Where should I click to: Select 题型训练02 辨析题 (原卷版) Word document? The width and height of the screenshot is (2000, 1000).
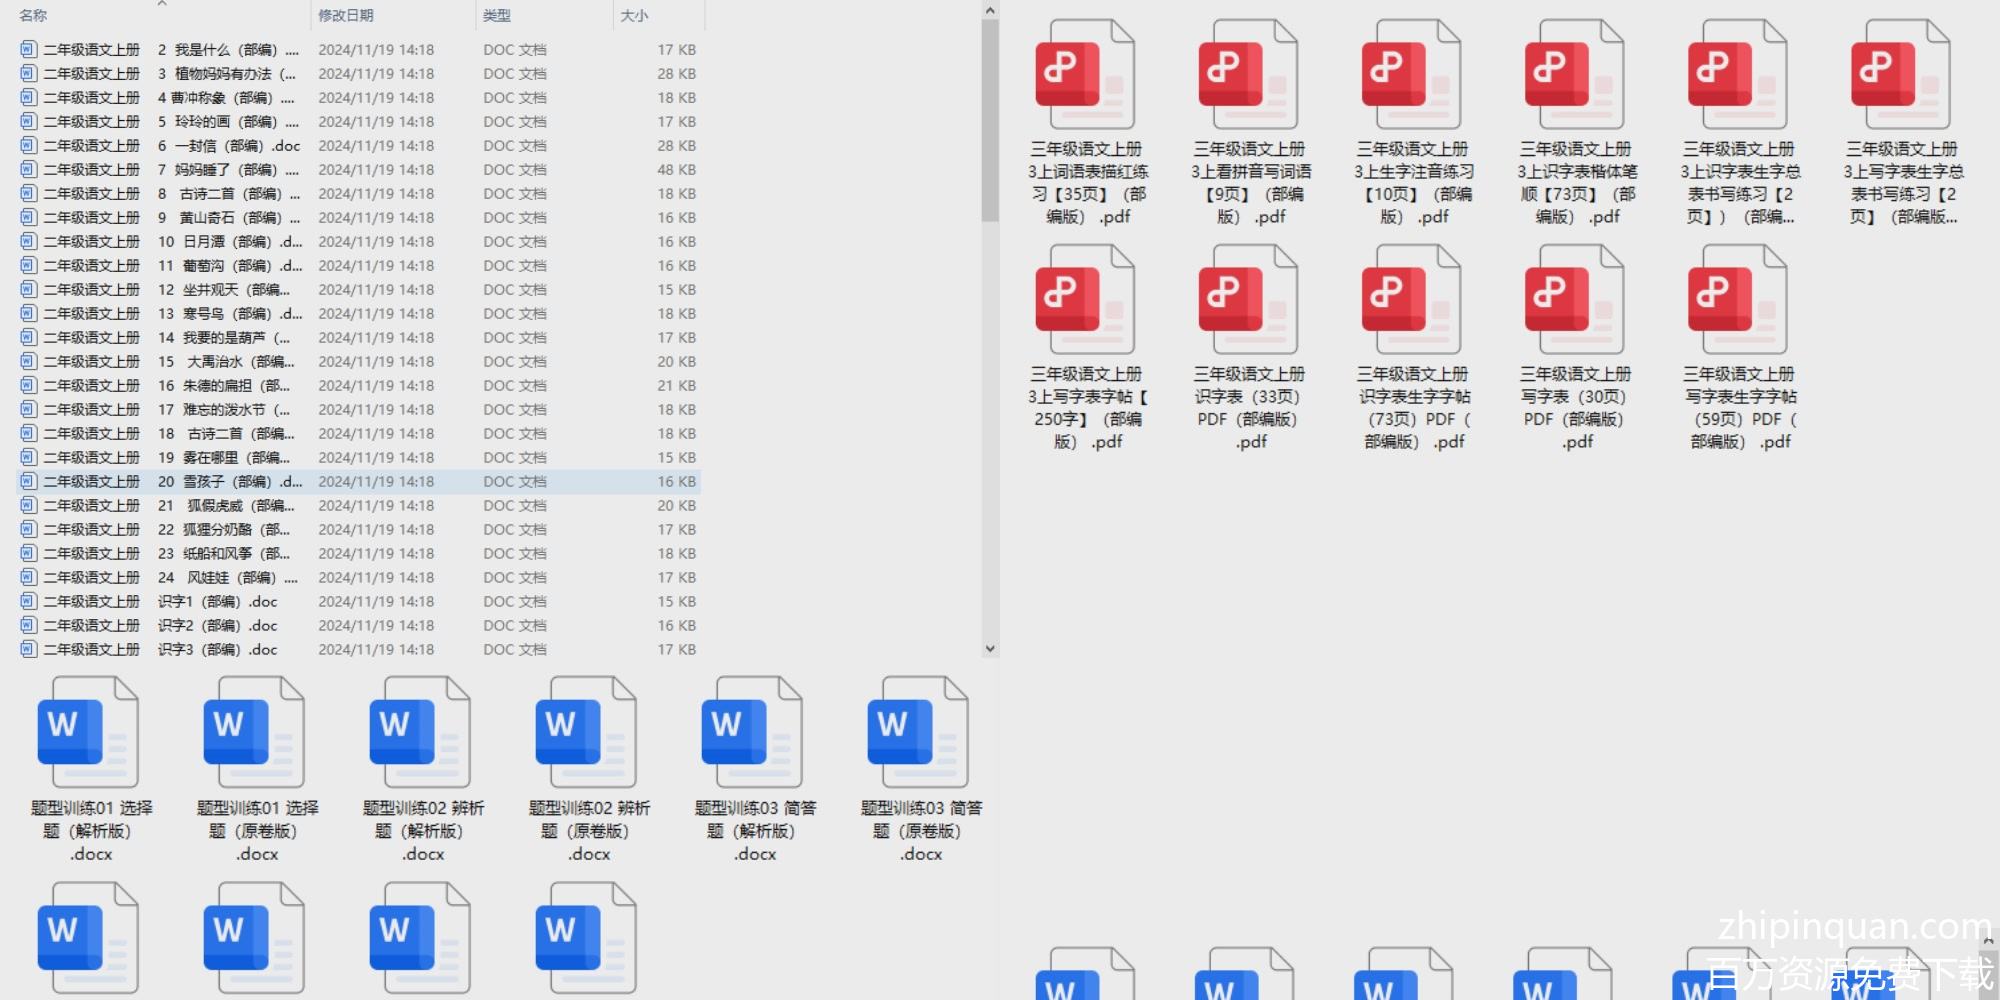(x=586, y=733)
